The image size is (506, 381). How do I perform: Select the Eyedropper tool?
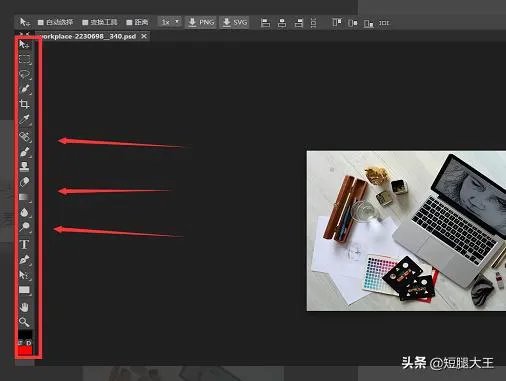(24, 119)
